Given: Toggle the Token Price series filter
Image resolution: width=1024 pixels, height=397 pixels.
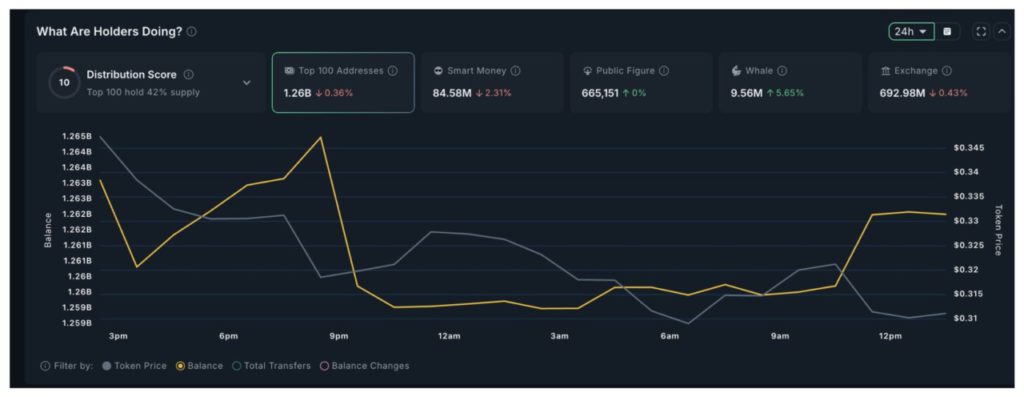Looking at the screenshot, I should (x=135, y=366).
